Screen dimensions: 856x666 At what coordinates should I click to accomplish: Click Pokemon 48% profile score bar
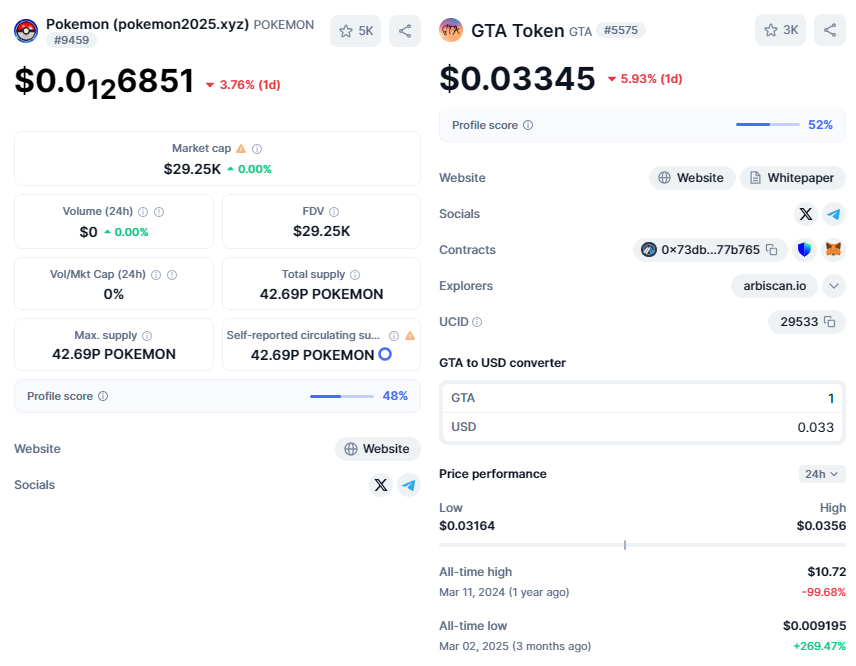342,396
